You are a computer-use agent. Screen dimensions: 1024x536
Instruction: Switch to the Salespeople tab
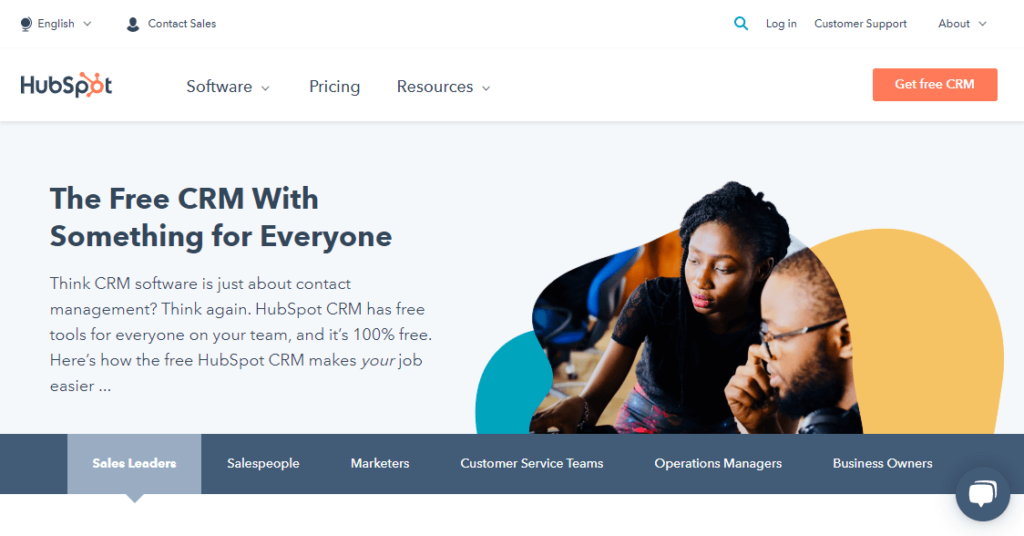pos(263,464)
